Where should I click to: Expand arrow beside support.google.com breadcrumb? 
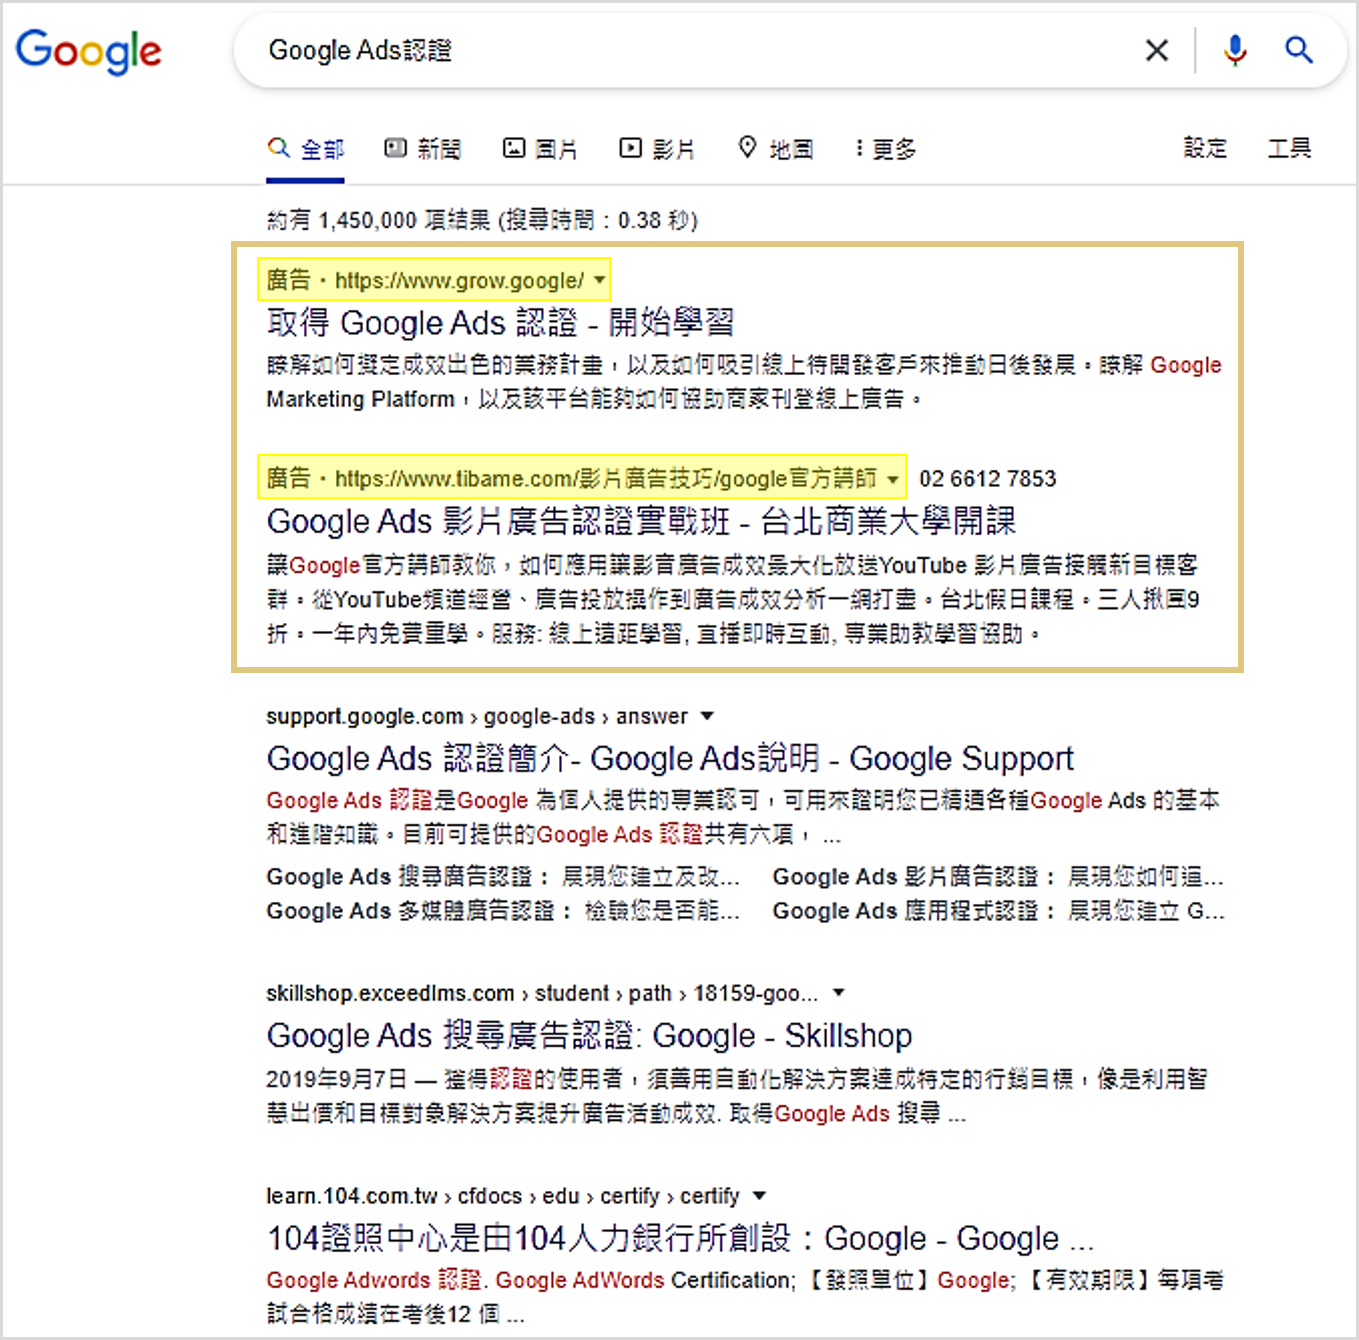coord(707,716)
